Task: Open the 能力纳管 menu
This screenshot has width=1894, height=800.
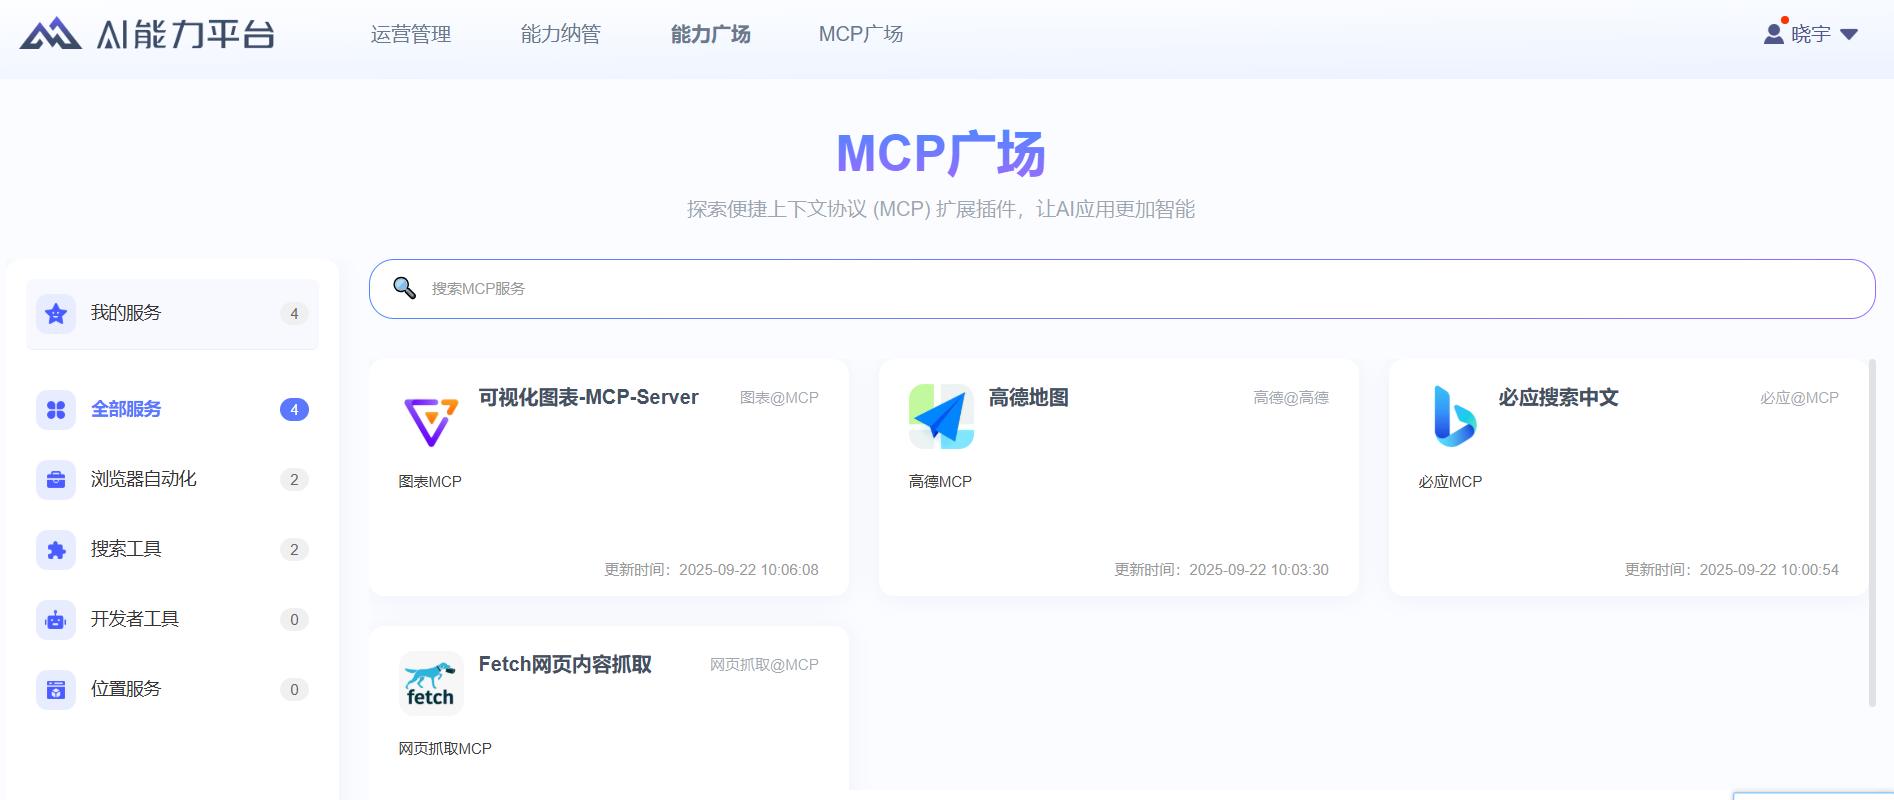Action: coord(561,34)
